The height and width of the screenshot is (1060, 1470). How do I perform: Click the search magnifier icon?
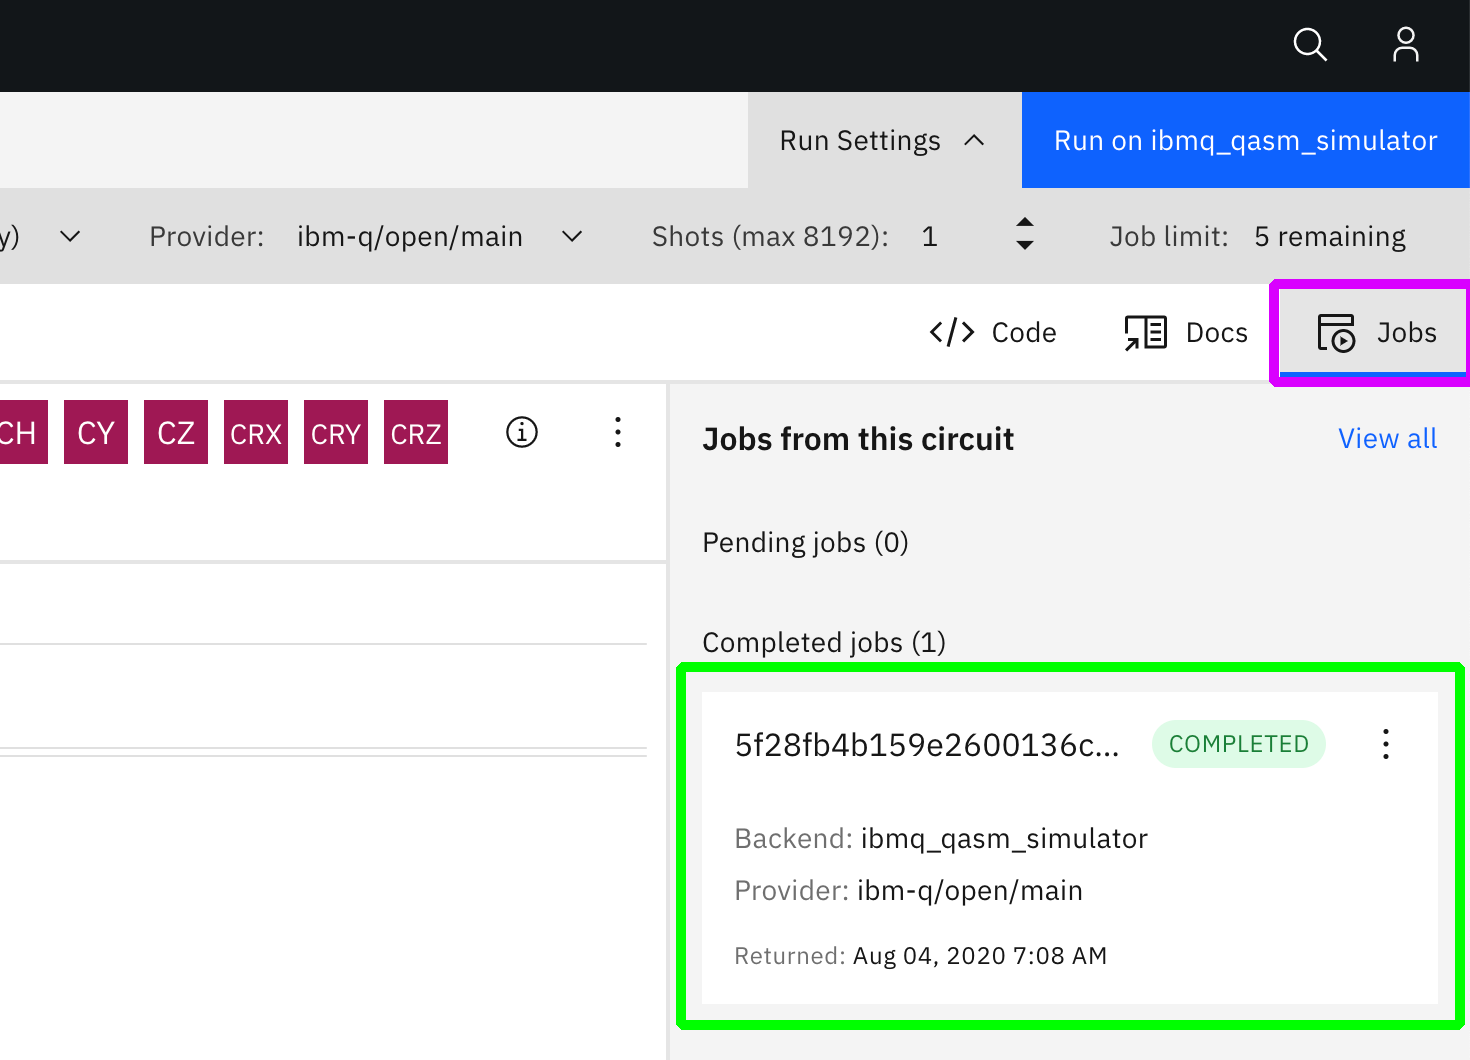(1309, 45)
